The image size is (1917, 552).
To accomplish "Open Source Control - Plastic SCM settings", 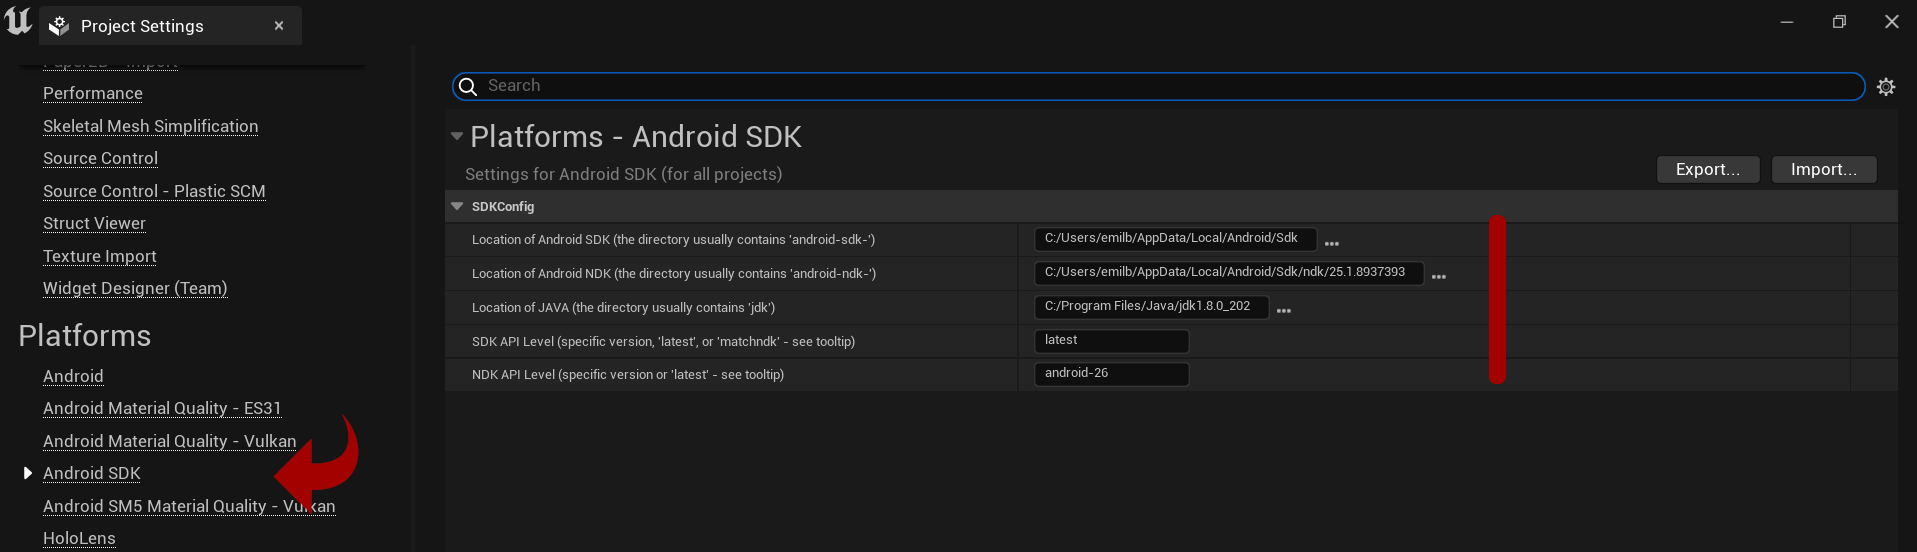I will tap(154, 191).
